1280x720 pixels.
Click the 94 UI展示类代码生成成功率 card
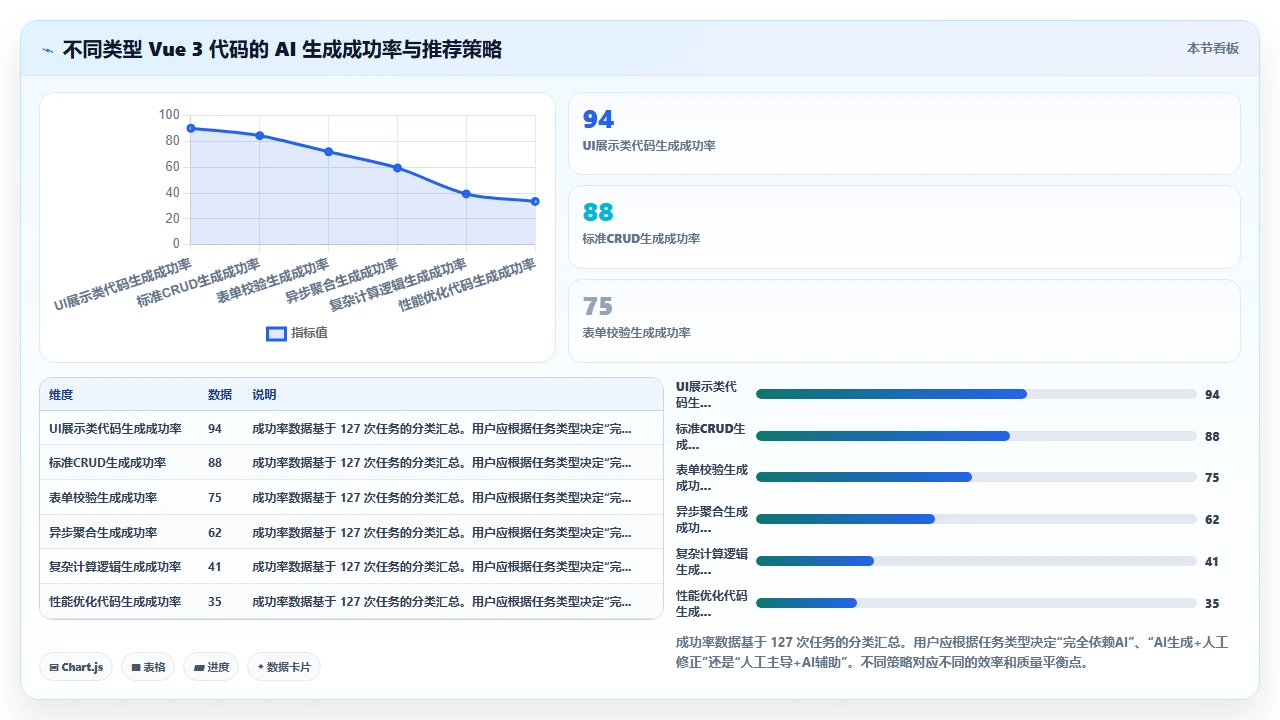click(904, 134)
